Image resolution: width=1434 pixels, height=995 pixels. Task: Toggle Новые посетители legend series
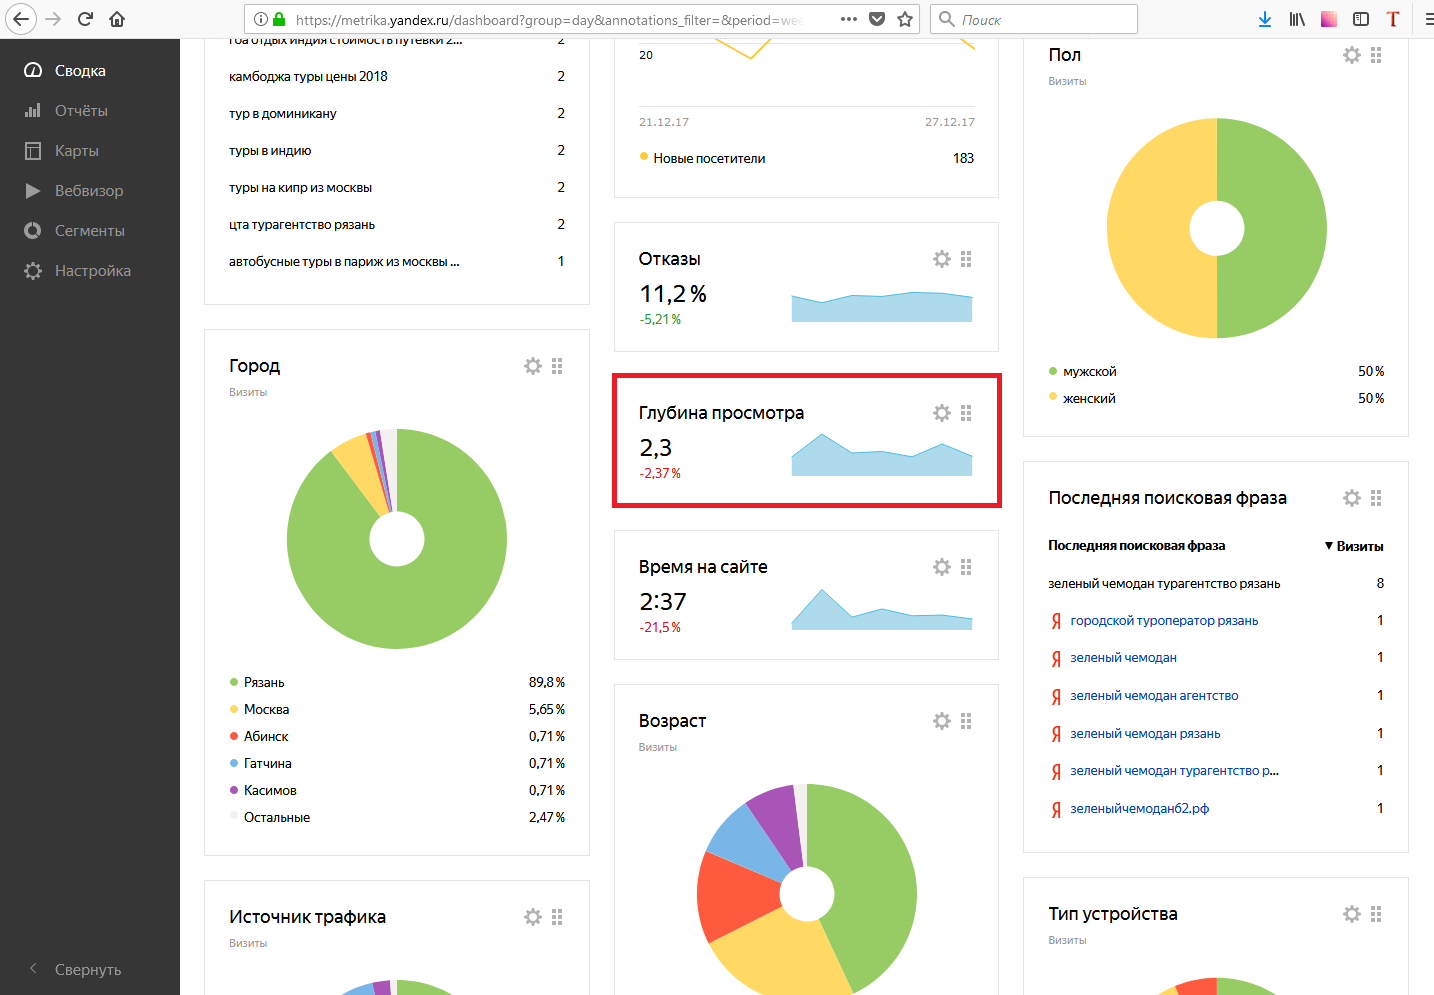pos(708,158)
